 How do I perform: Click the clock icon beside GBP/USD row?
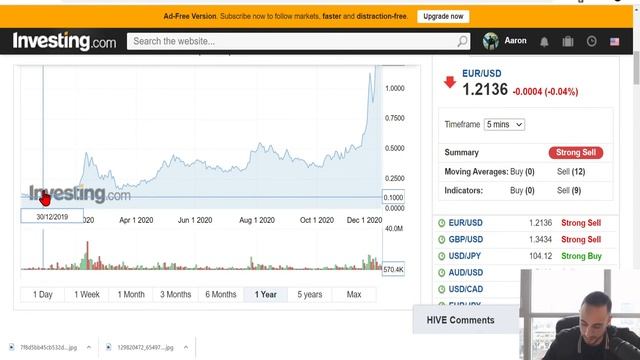(441, 240)
